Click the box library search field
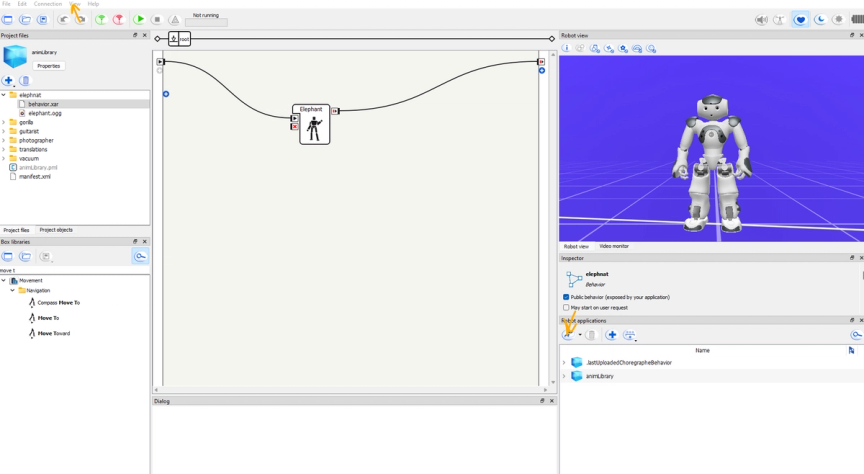 pyautogui.click(x=74, y=271)
